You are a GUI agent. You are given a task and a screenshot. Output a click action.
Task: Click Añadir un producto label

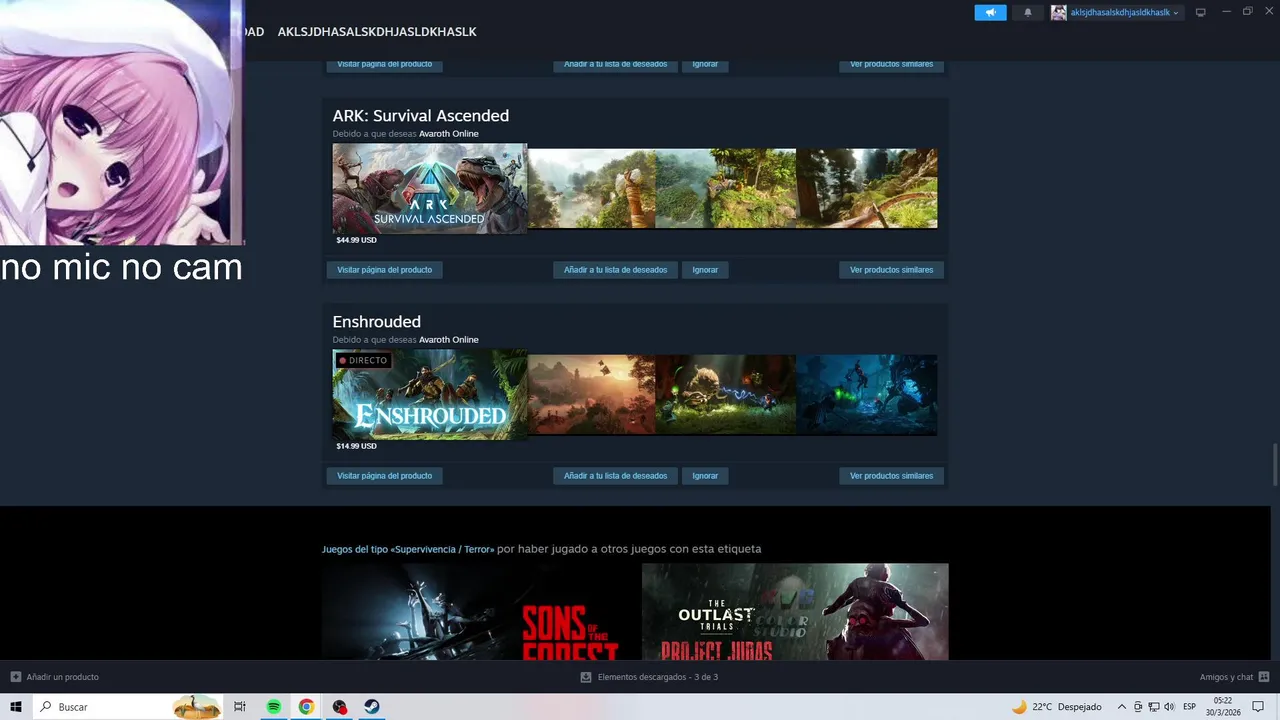62,677
